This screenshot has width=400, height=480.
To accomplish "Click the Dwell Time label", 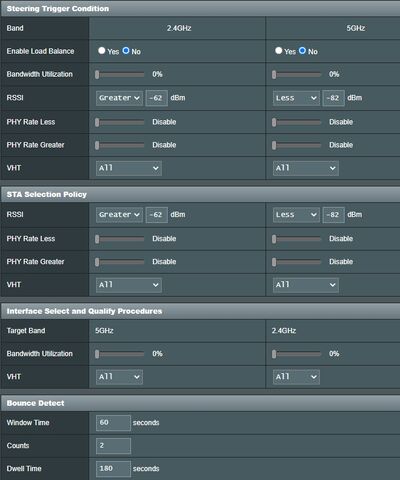I will tap(24, 469).
